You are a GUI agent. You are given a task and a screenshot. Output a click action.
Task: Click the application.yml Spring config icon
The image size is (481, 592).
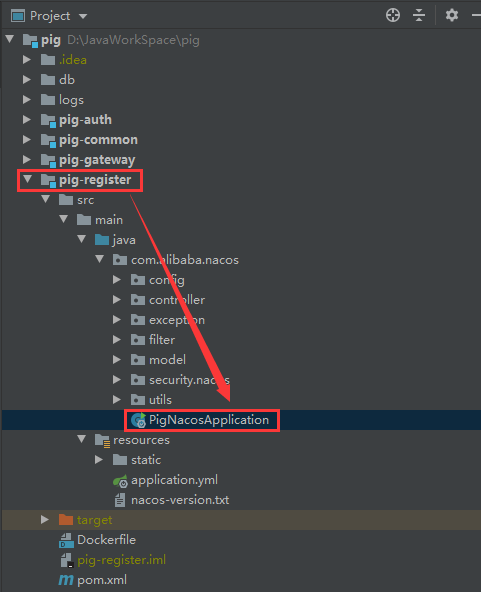tap(120, 481)
